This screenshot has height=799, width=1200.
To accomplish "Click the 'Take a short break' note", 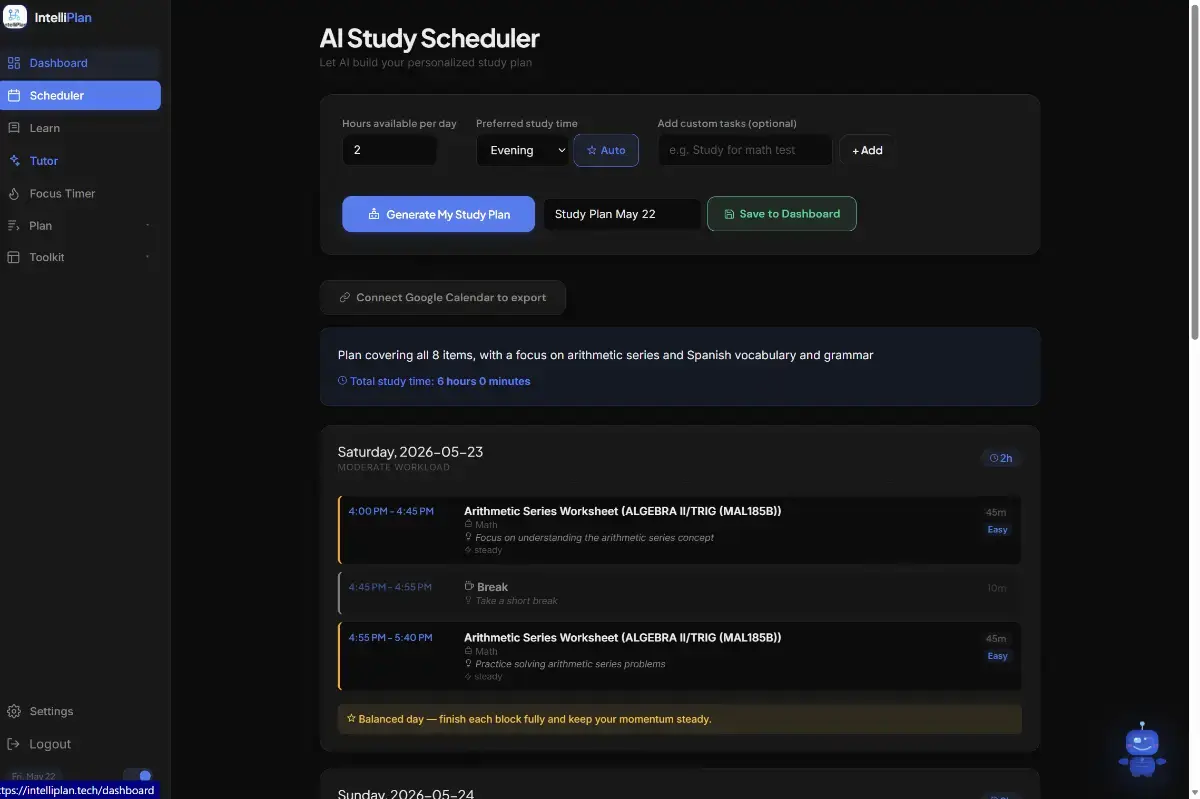I will point(517,601).
